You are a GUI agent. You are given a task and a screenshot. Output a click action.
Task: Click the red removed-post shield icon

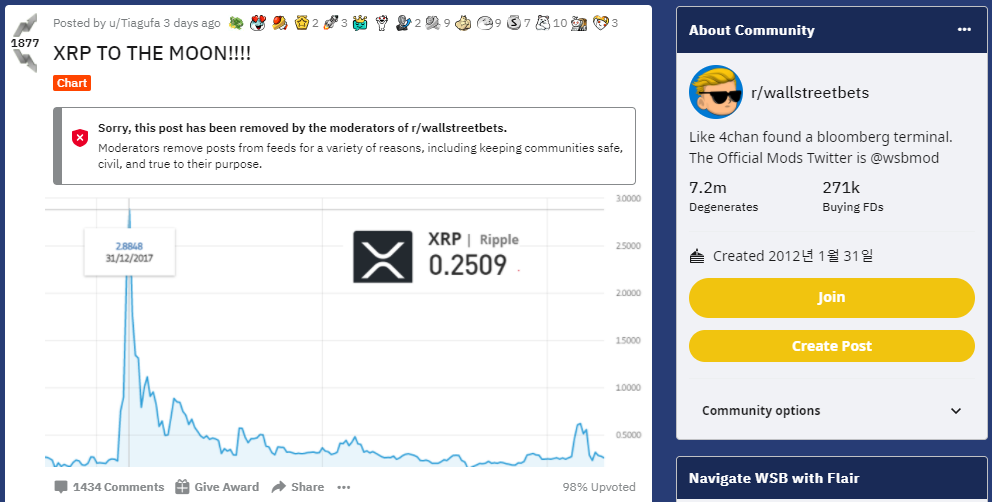pyautogui.click(x=80, y=137)
